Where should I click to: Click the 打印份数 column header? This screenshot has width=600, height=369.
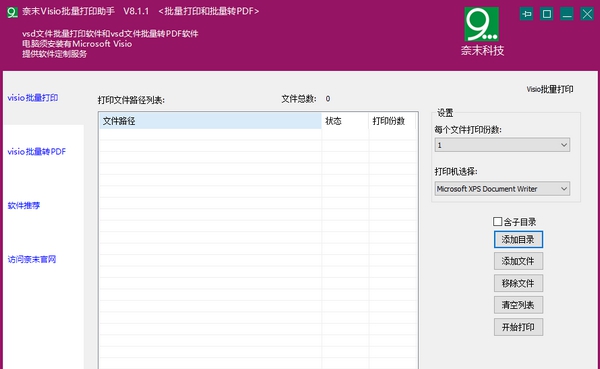pos(392,121)
